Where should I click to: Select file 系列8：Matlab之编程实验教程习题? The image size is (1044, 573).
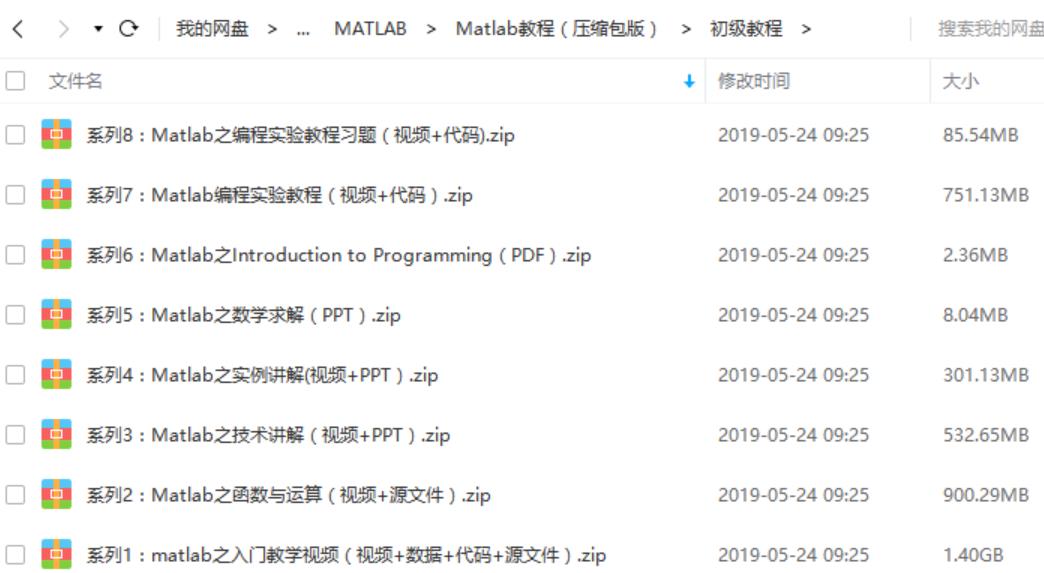tap(300, 135)
